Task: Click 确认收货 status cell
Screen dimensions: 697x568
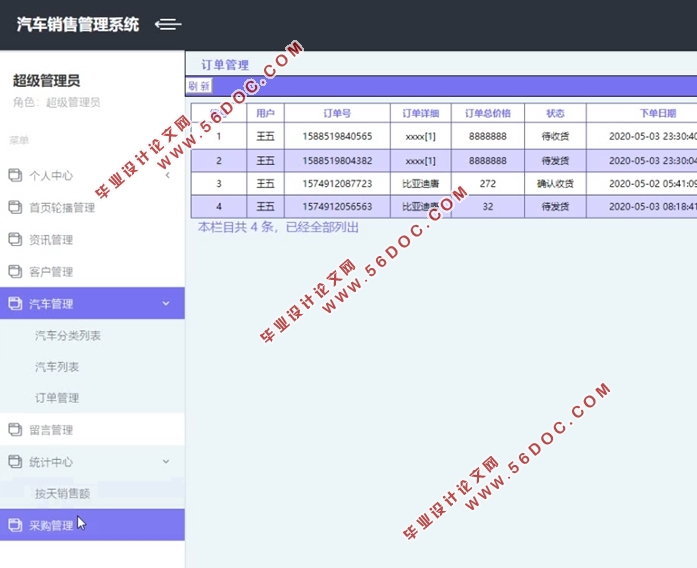Action: (x=555, y=184)
